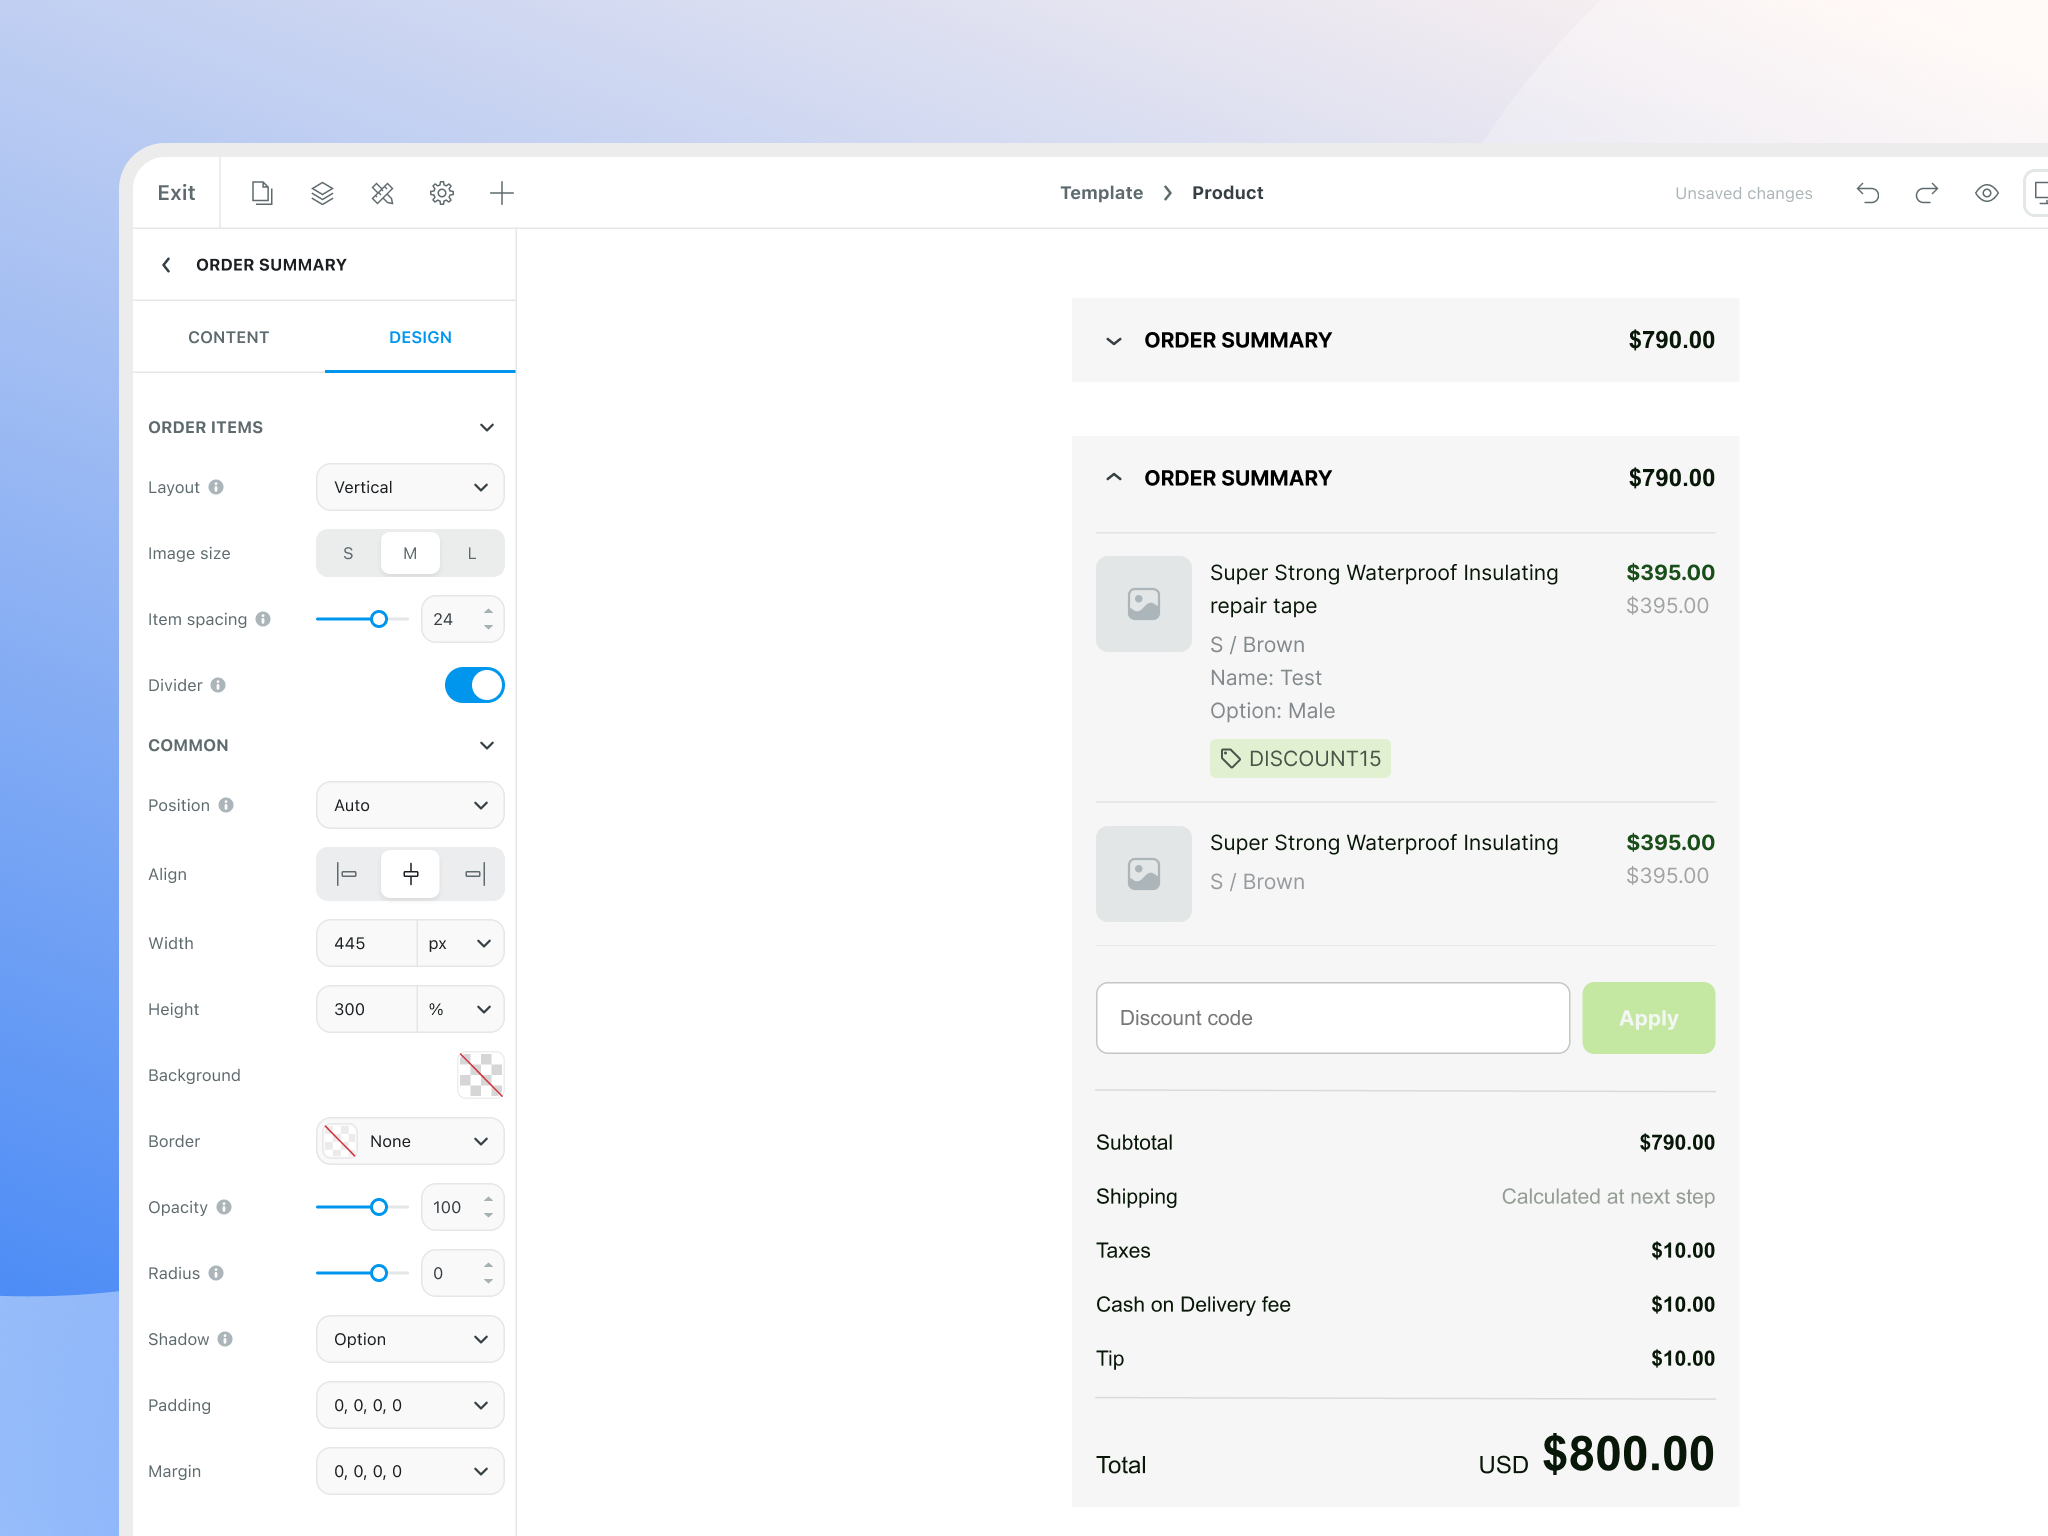Open the Position Auto dropdown
This screenshot has height=1536, width=2048.
[410, 805]
